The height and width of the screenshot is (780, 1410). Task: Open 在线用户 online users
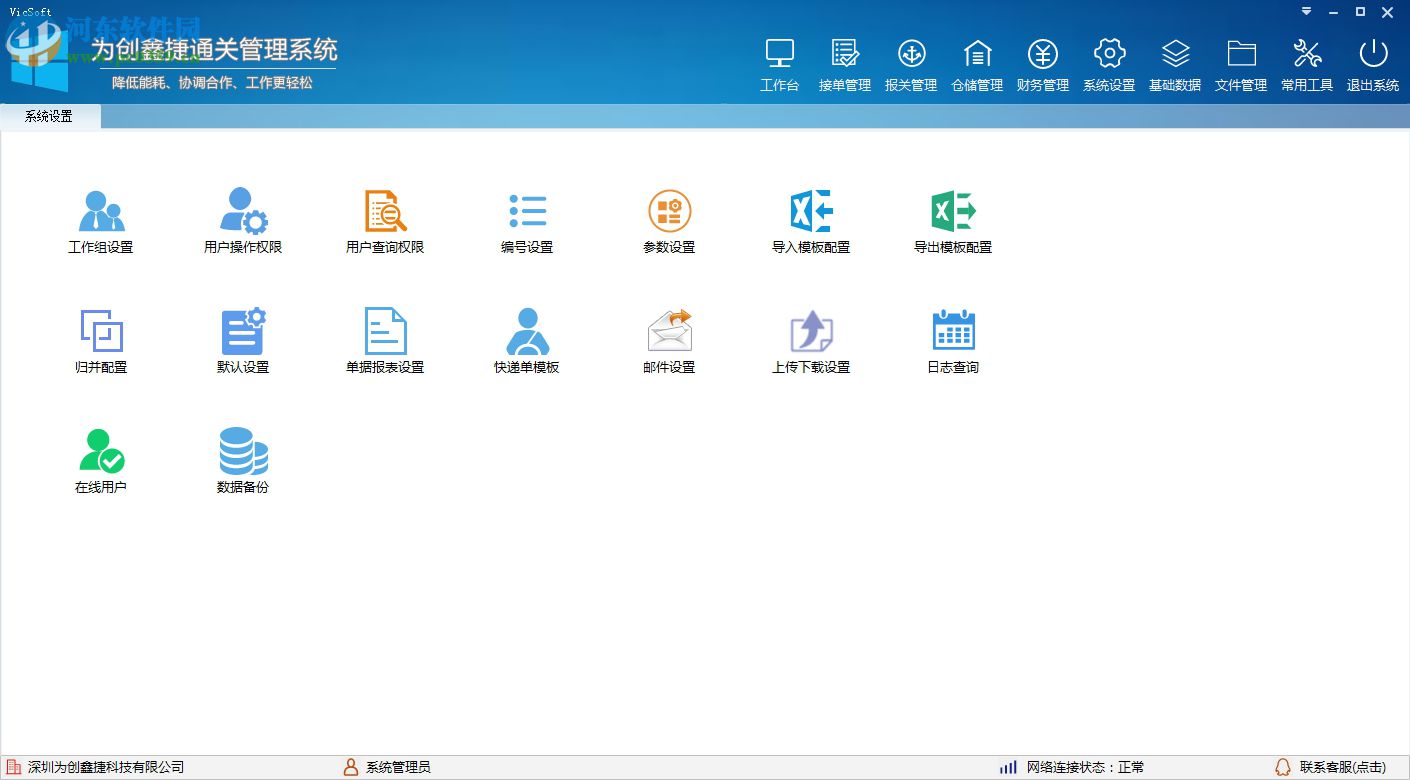[x=101, y=462]
